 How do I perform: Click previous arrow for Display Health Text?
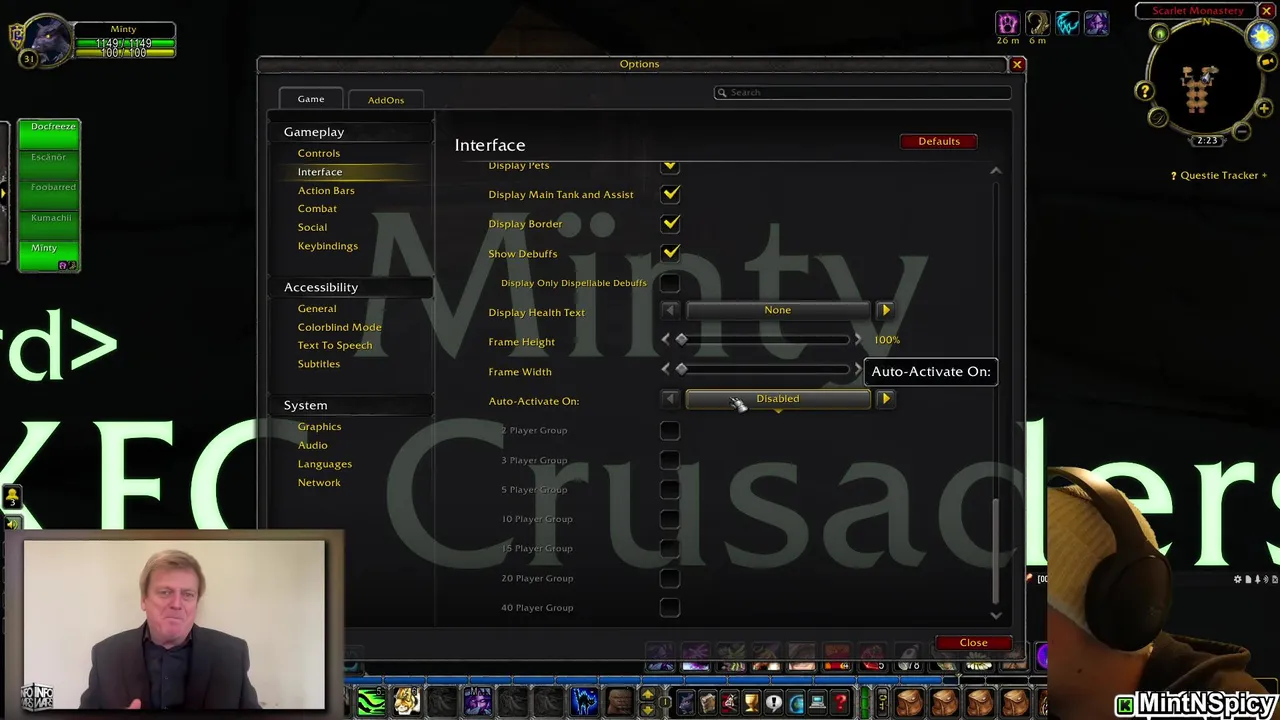pyautogui.click(x=670, y=310)
